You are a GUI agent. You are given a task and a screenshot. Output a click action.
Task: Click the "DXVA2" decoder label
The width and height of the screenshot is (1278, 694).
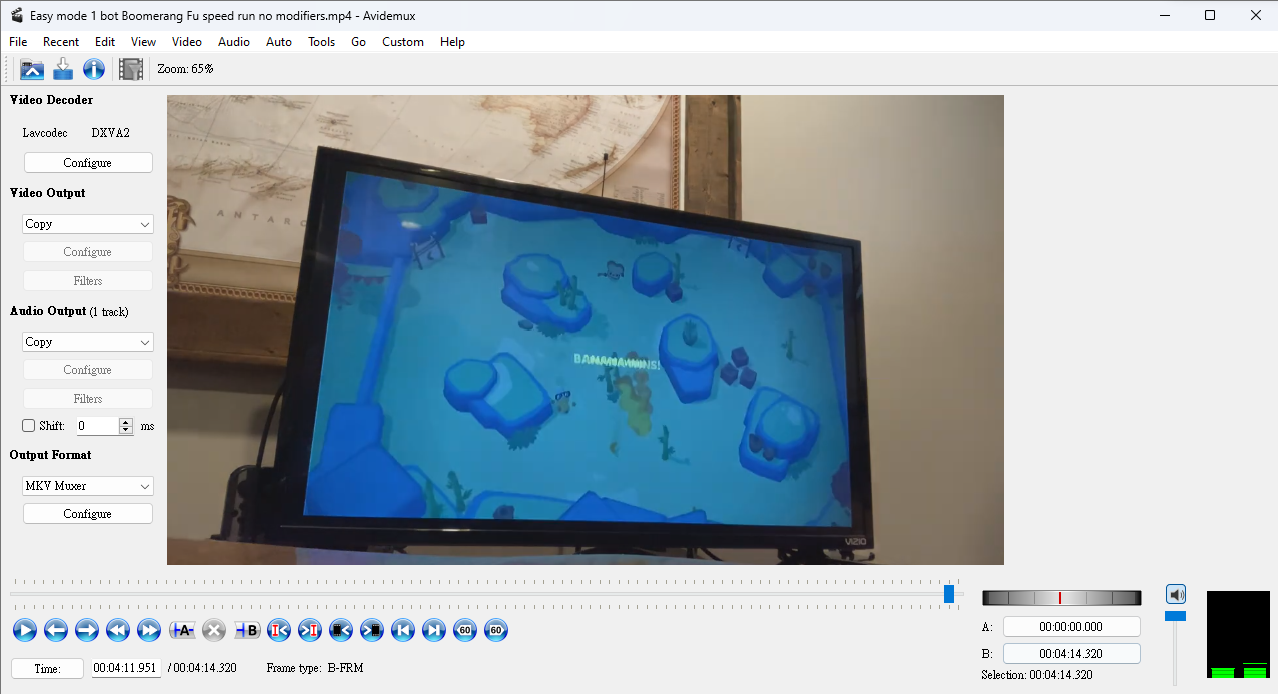(x=111, y=133)
